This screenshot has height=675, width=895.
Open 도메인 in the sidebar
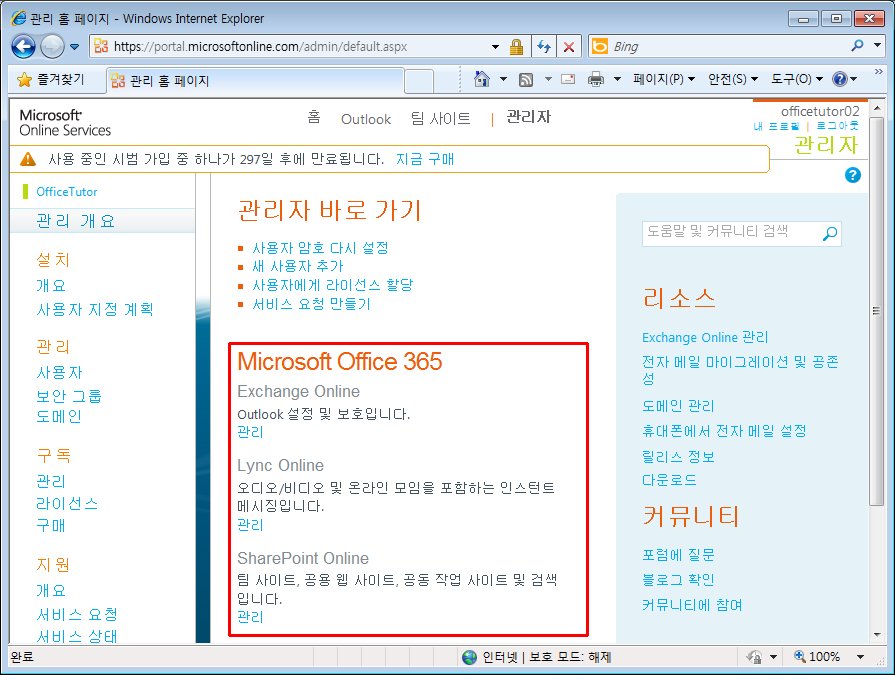click(59, 417)
